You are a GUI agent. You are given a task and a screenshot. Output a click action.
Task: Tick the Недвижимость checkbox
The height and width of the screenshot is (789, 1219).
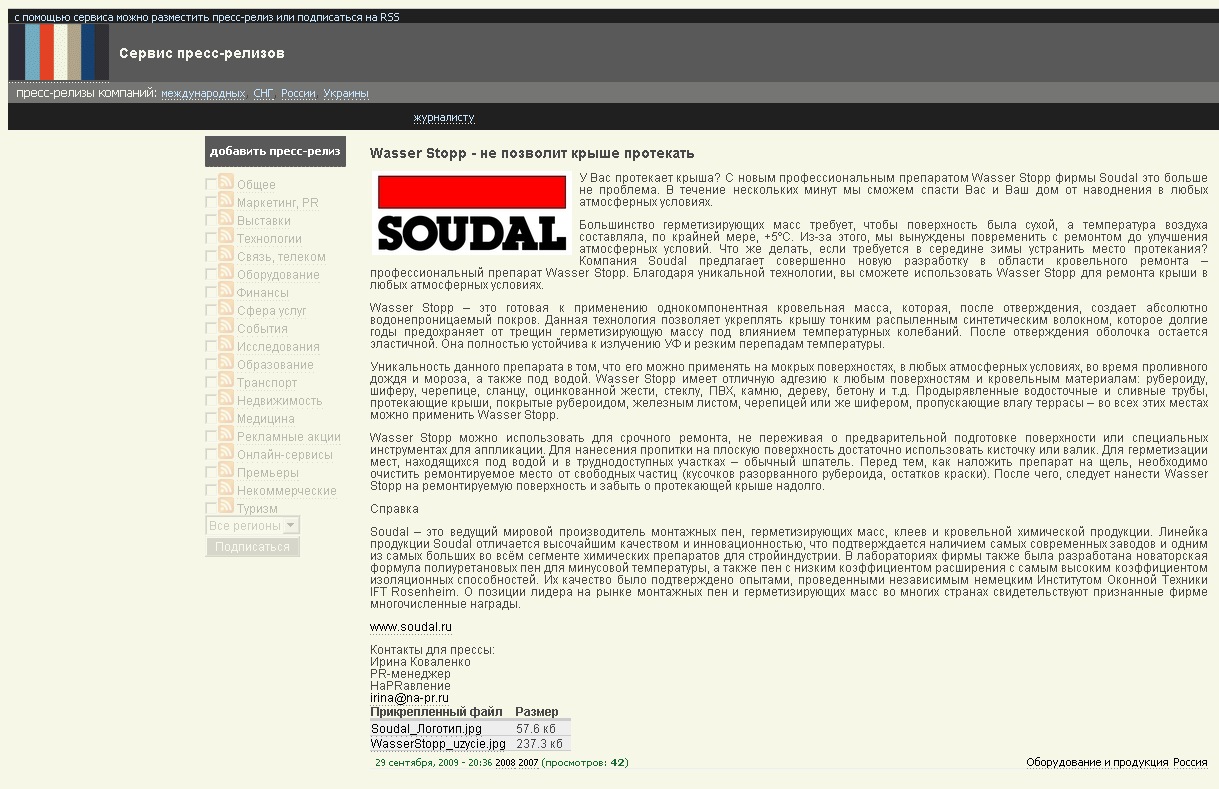211,401
